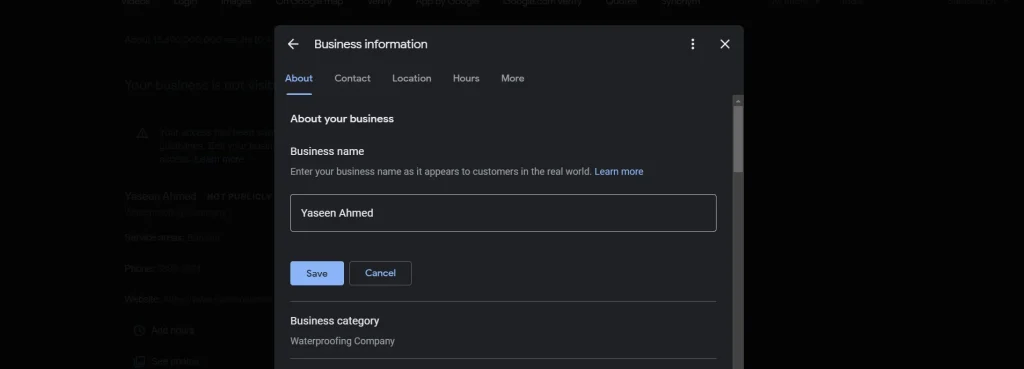Go back using the arrow in Business information
The width and height of the screenshot is (1024, 369).
293,44
